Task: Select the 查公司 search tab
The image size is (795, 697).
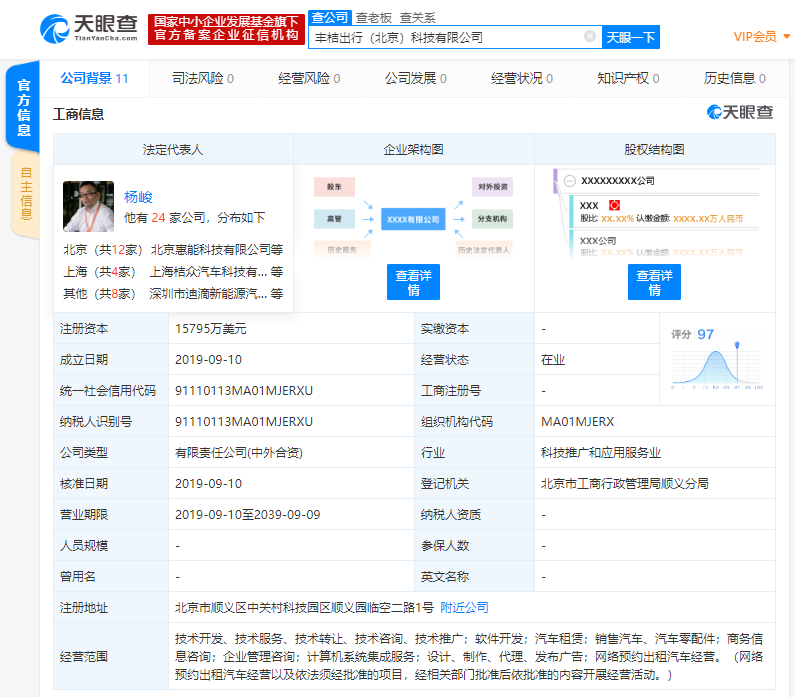Action: click(x=330, y=18)
